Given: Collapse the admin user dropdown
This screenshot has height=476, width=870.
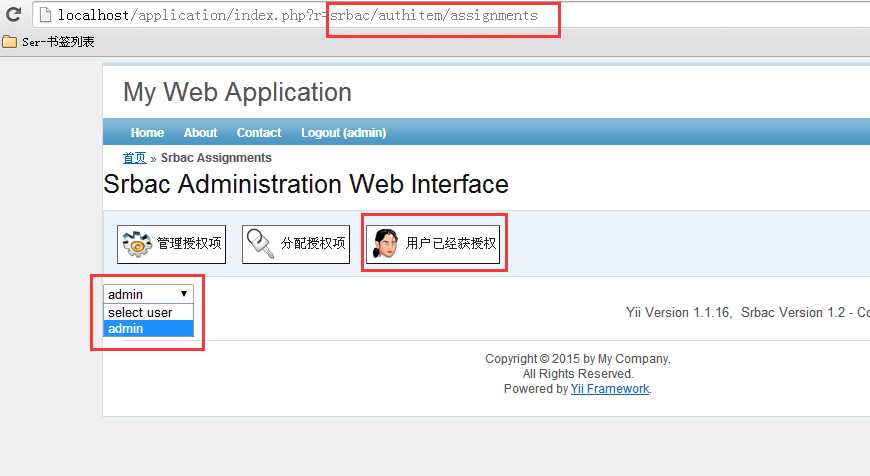Looking at the screenshot, I should 148,294.
